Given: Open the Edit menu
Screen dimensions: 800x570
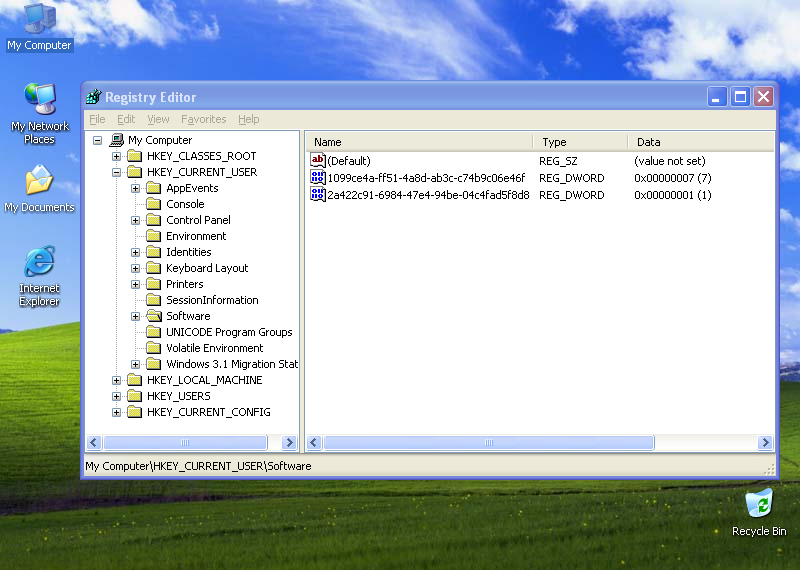Looking at the screenshot, I should [x=126, y=119].
